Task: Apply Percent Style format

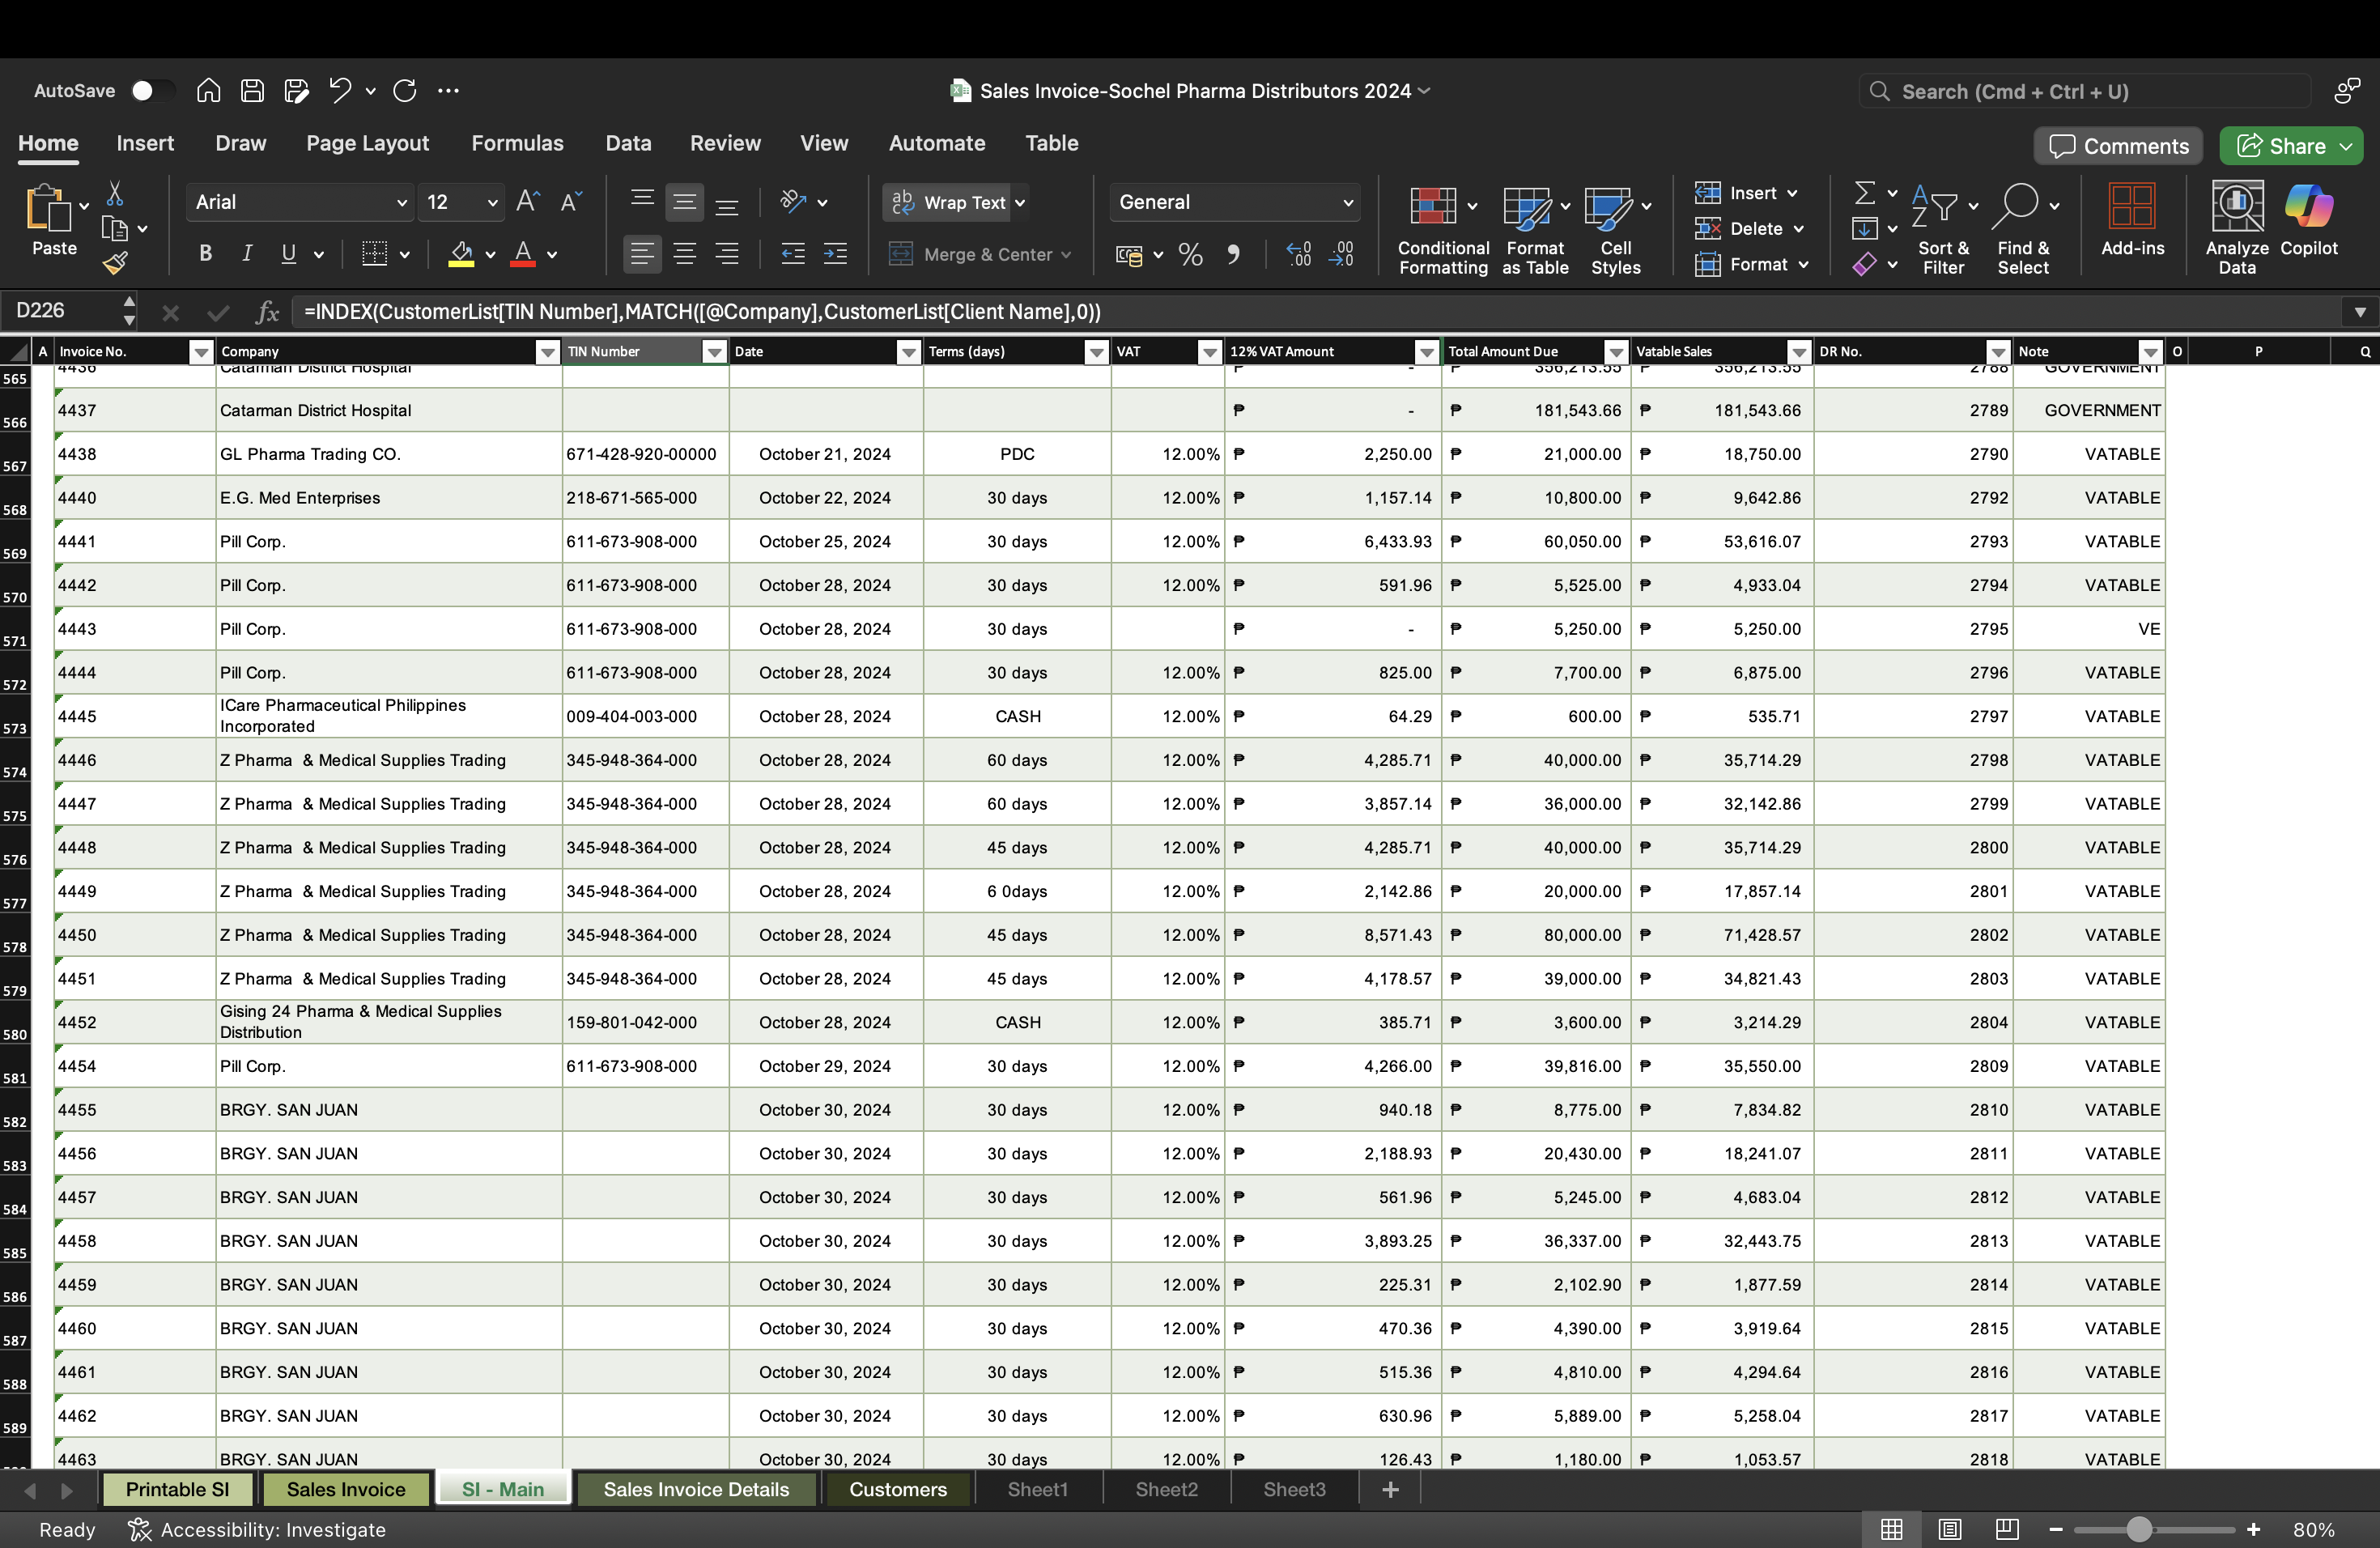Action: [1190, 255]
